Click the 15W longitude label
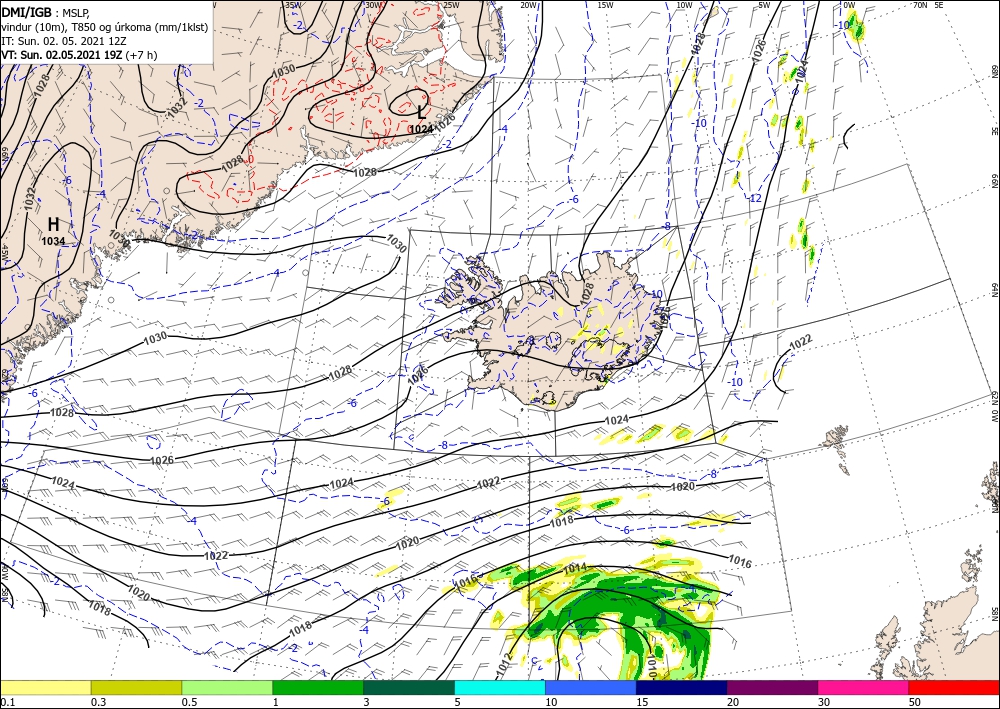The width and height of the screenshot is (1000, 709). 606,5
